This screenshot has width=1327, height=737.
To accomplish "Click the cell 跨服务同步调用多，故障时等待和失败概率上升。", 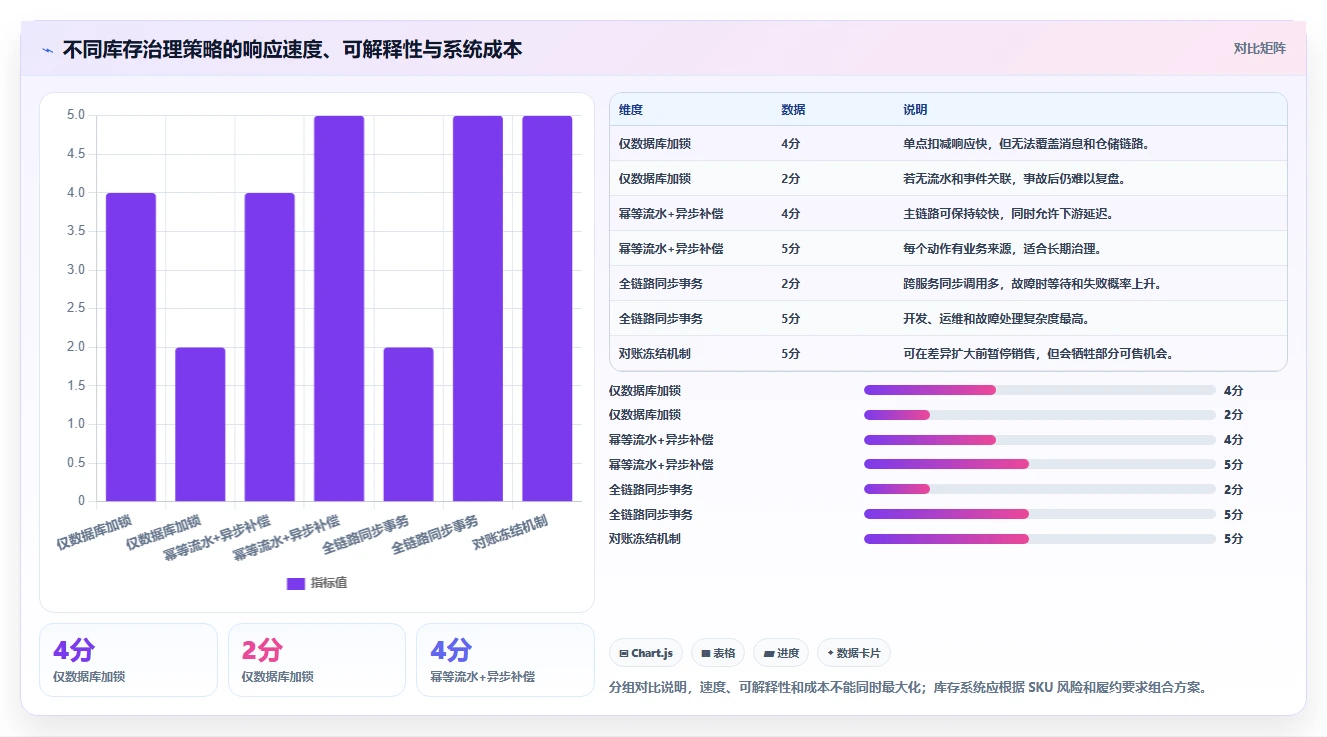I will 1032,284.
